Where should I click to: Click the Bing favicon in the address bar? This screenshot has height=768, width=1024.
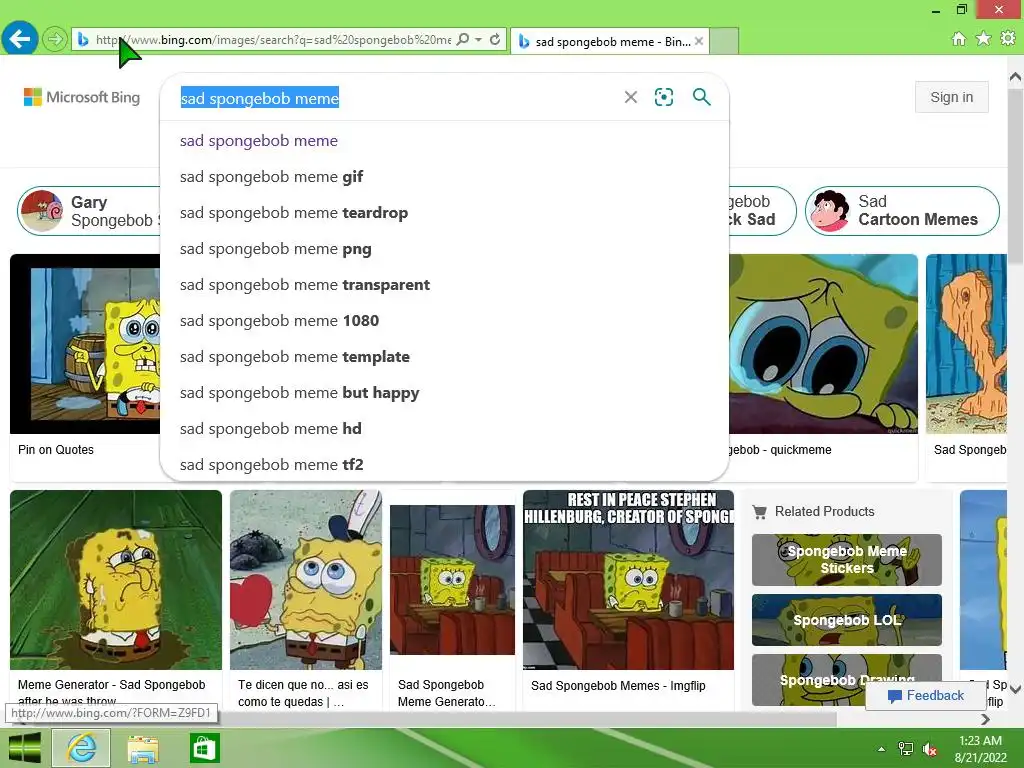point(83,40)
